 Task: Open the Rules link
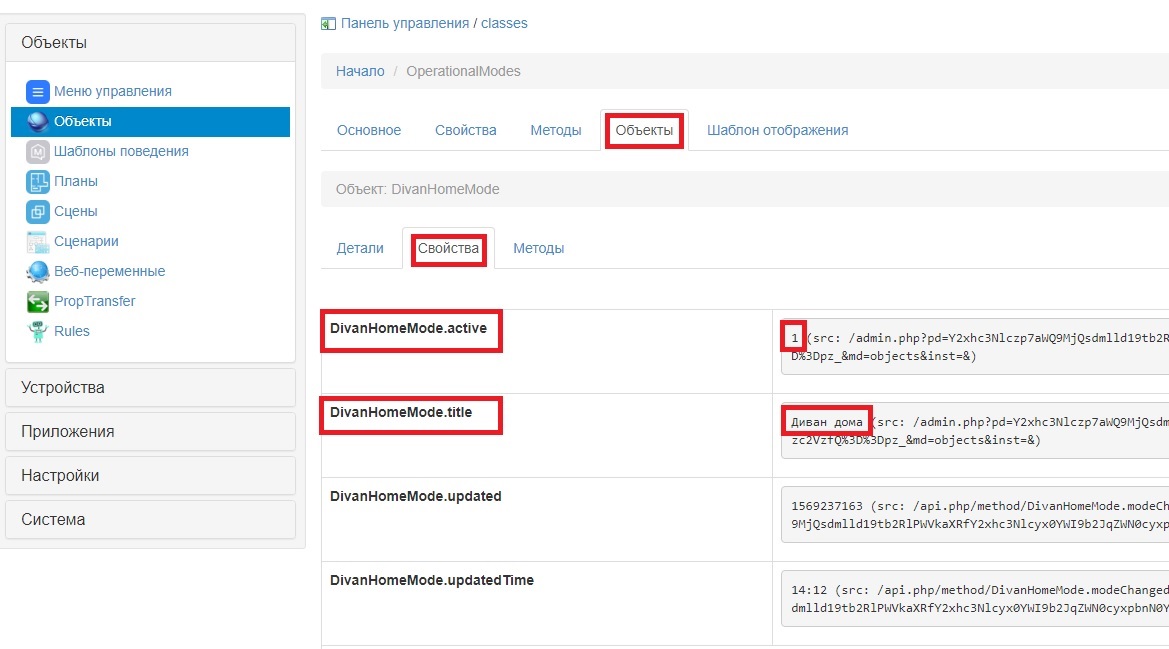72,331
